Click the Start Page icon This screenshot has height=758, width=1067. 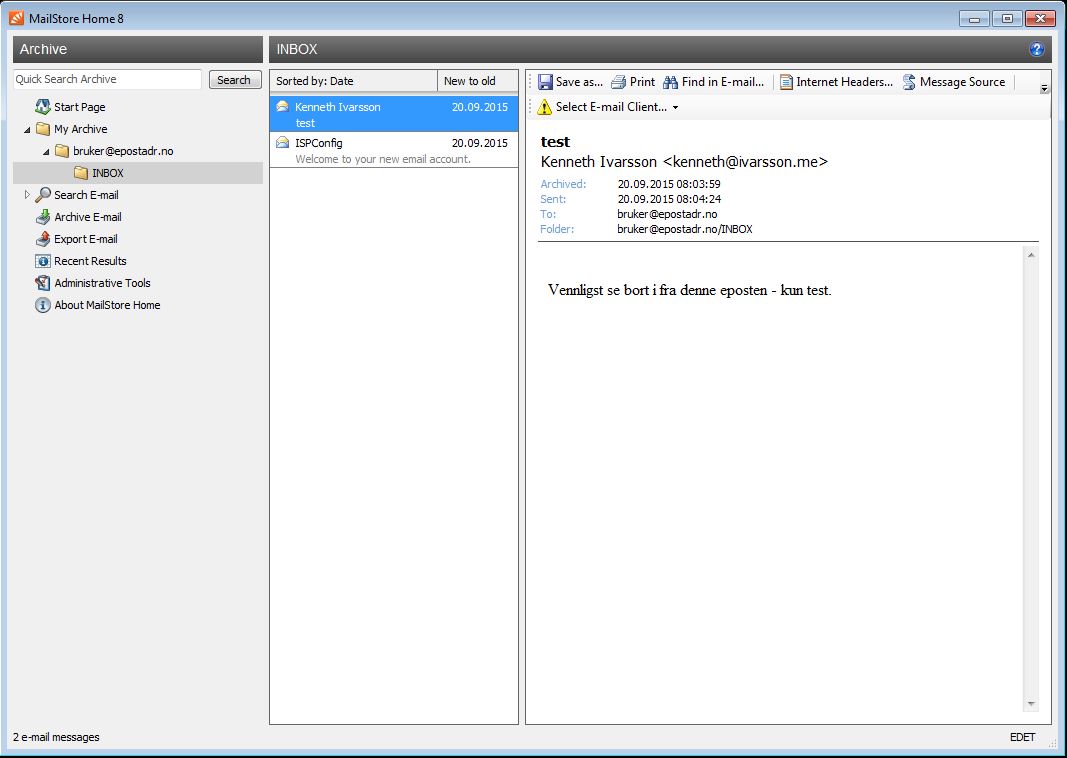(43, 107)
